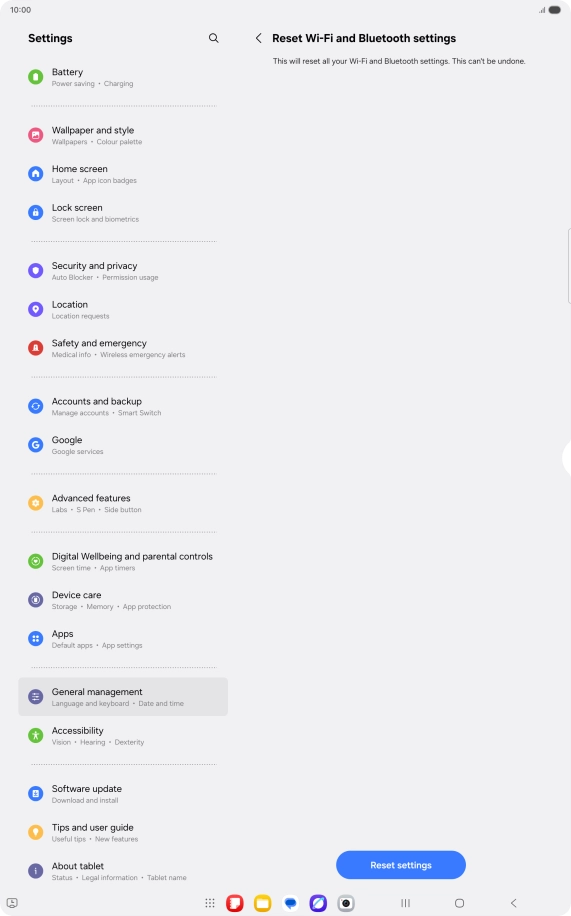Tap the Reset settings button
This screenshot has height=916, width=571.
[x=401, y=865]
